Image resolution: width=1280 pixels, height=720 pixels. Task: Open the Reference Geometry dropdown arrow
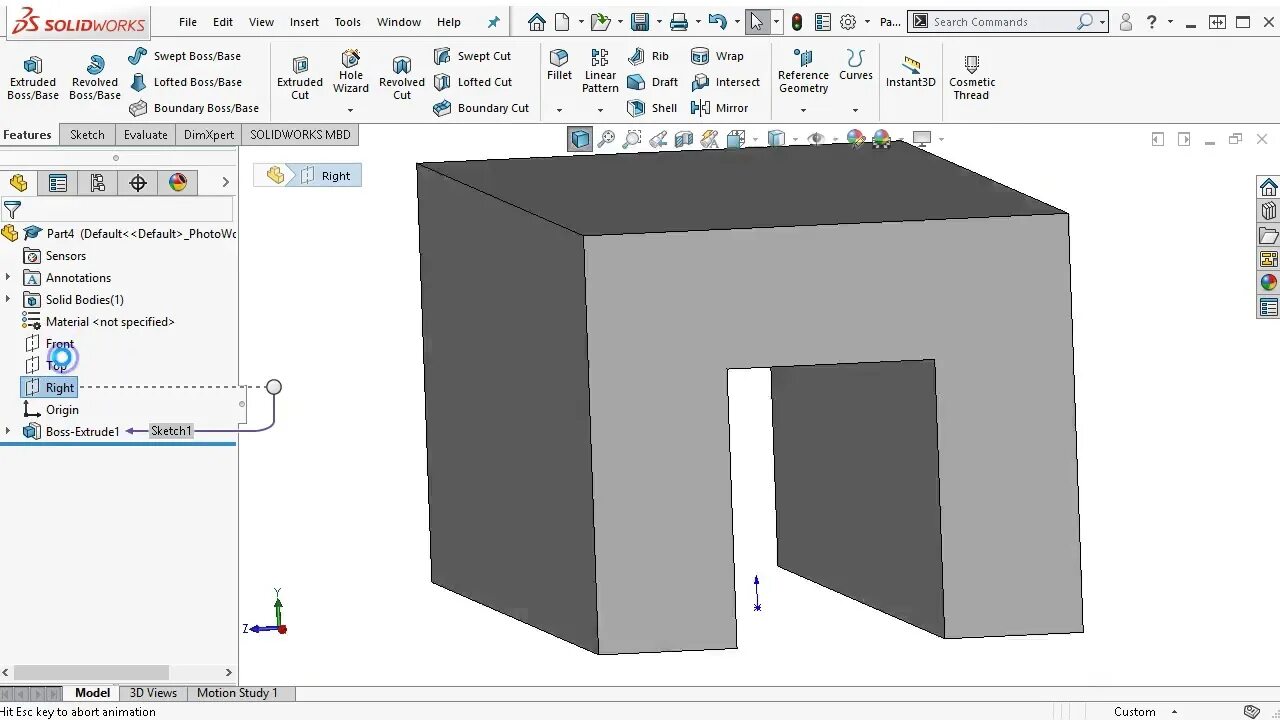803,110
